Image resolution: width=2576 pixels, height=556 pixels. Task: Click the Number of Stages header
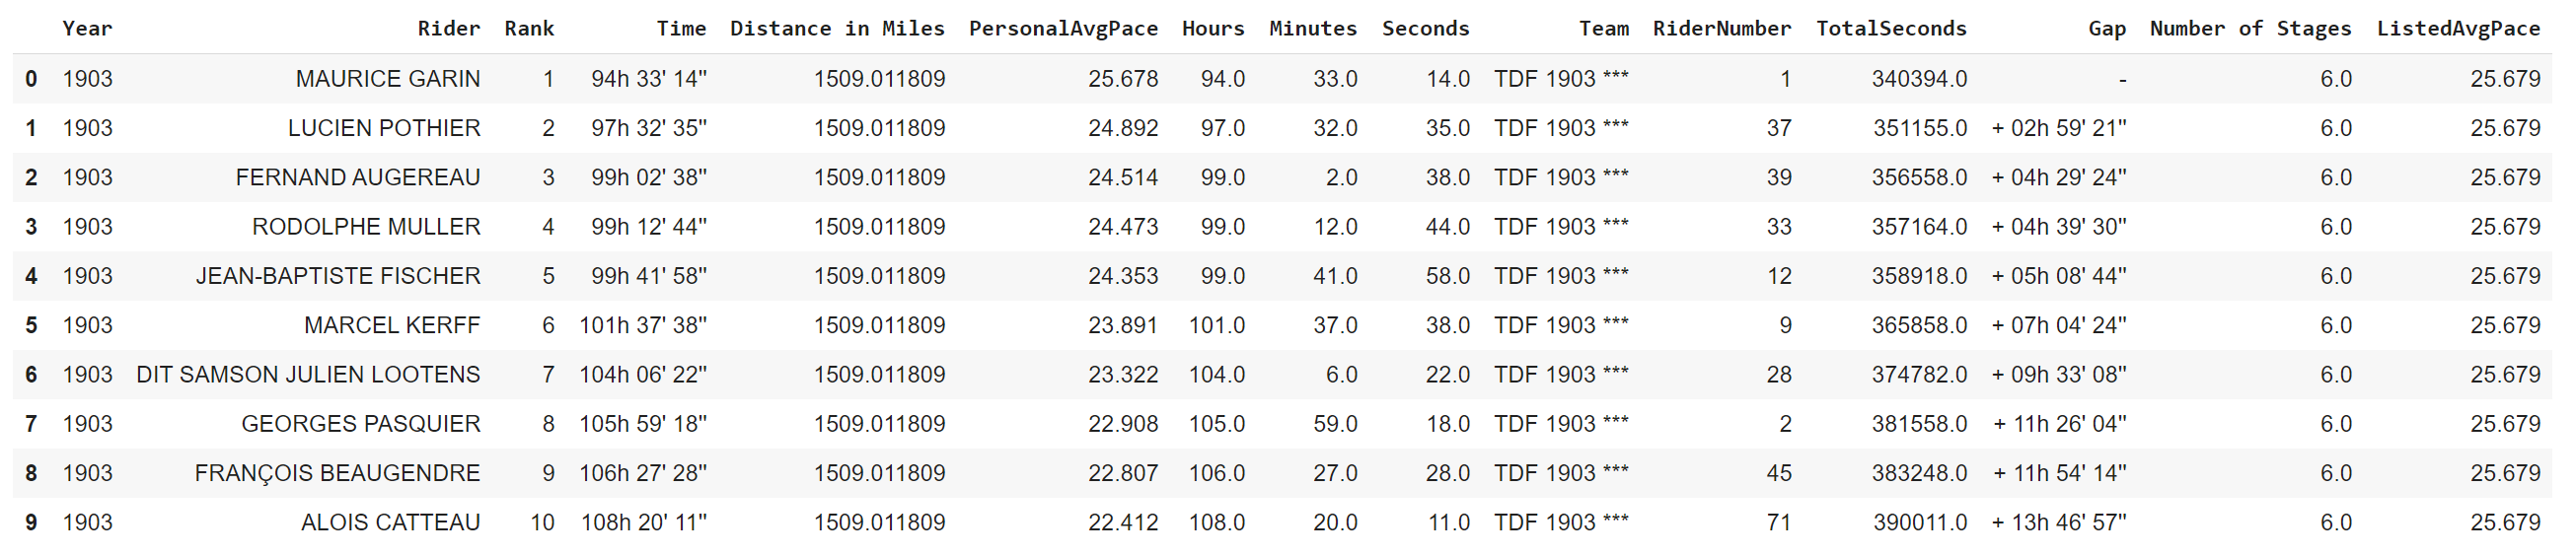point(2250,28)
